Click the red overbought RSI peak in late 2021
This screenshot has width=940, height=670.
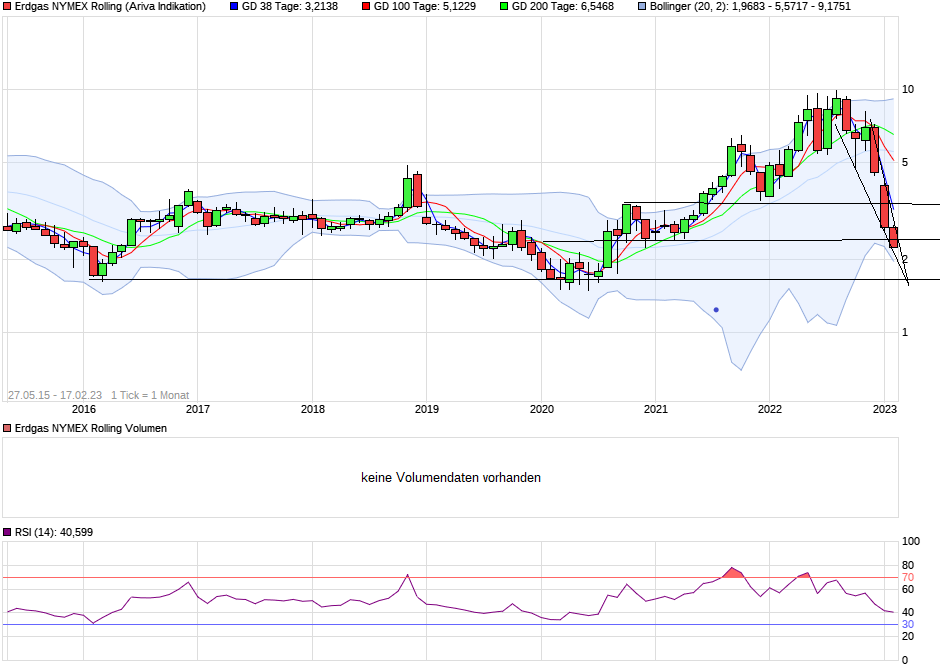pos(733,573)
